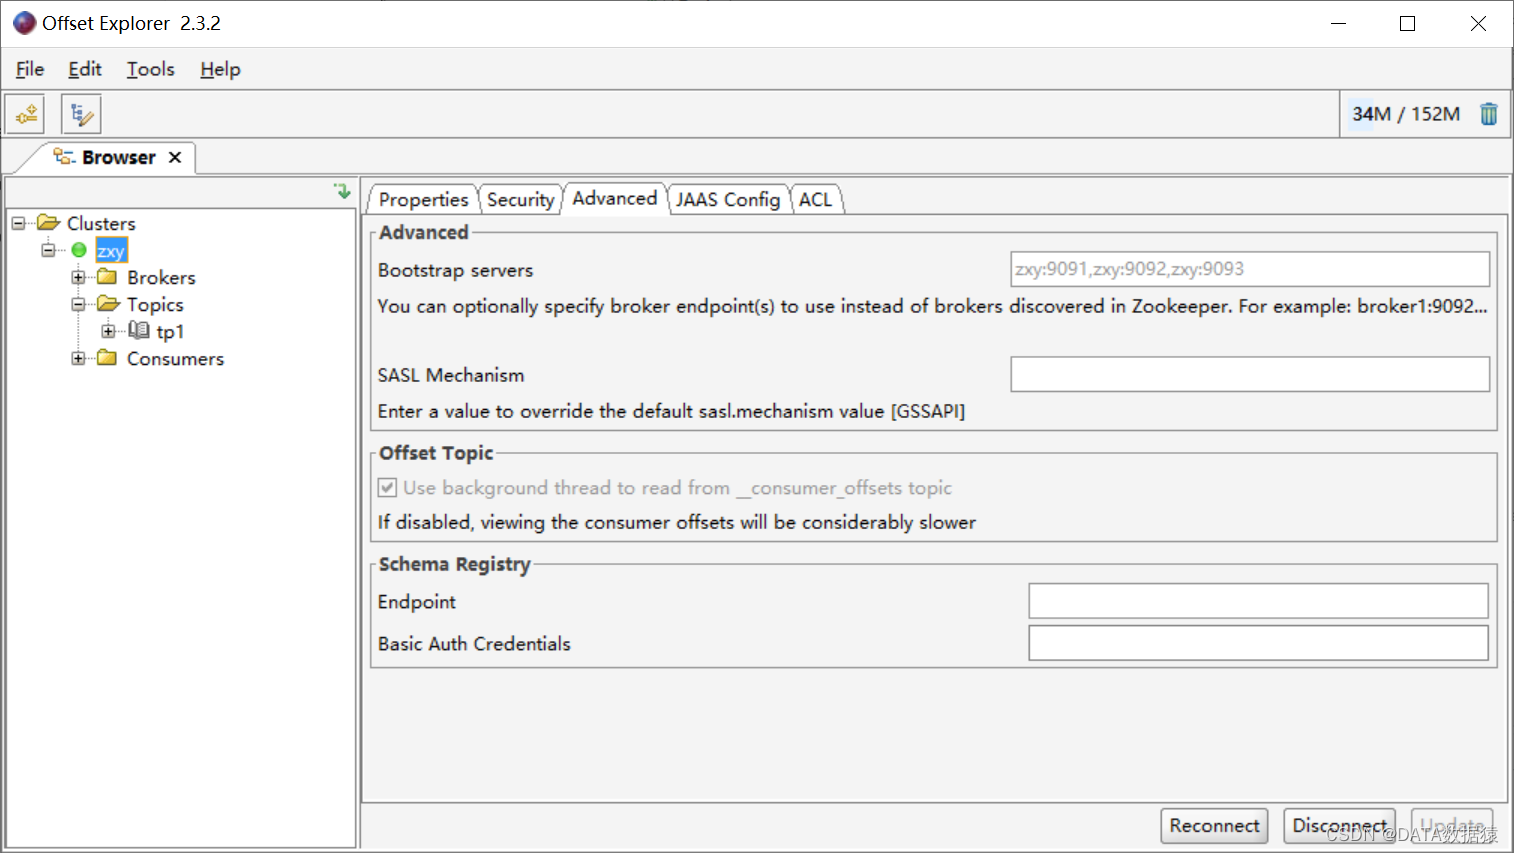Select the Brokers tree item

[161, 277]
